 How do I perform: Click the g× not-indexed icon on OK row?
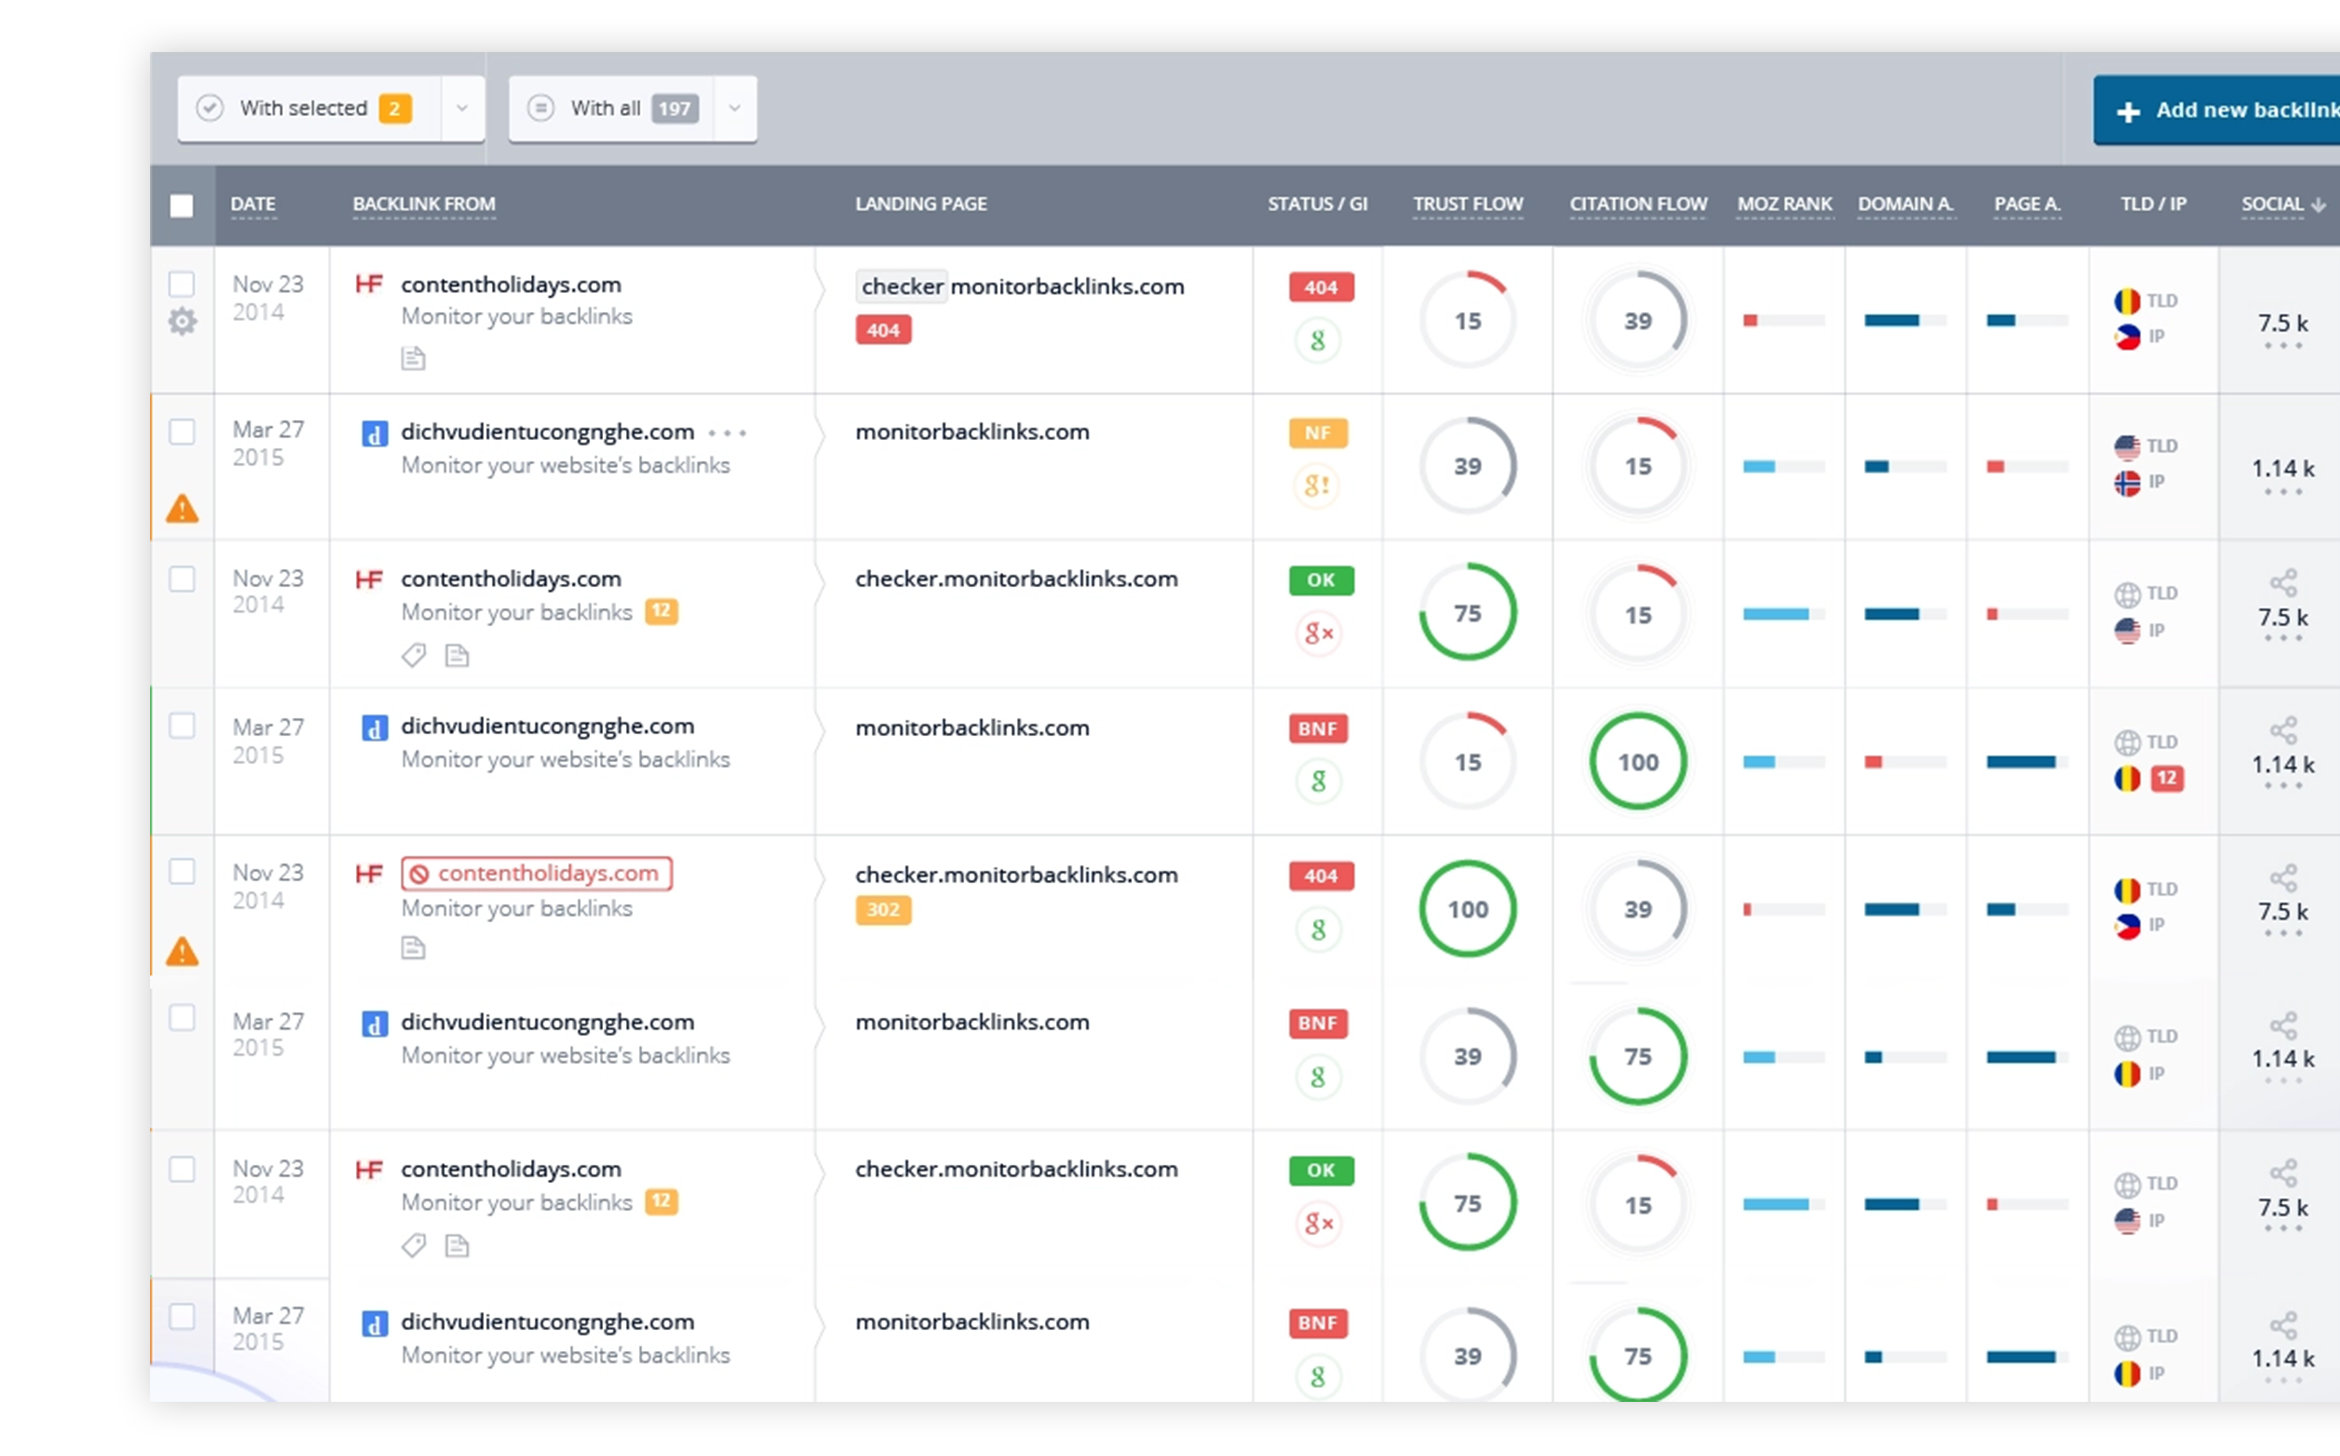(x=1319, y=632)
